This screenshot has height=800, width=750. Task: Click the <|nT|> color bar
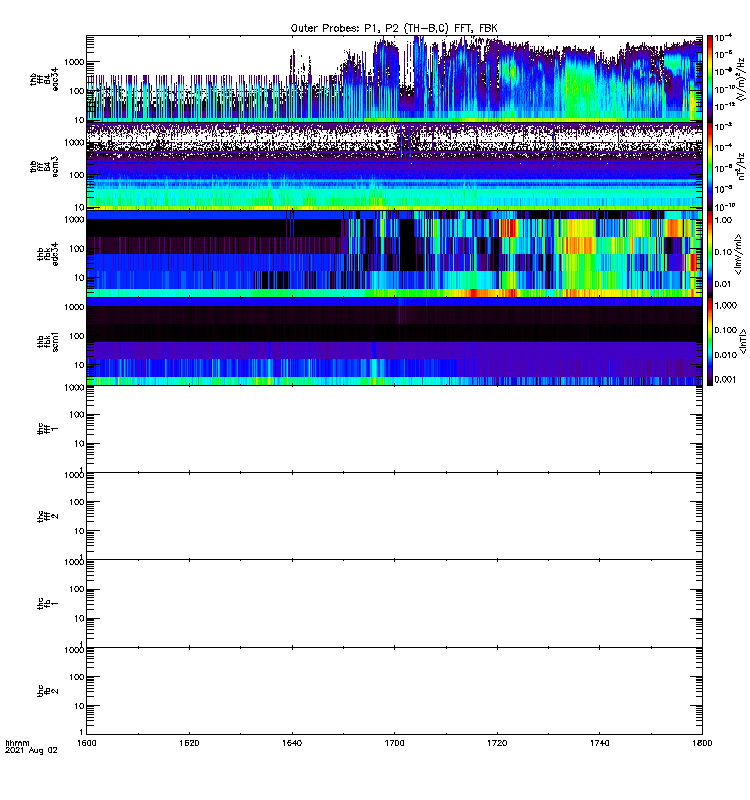(710, 341)
